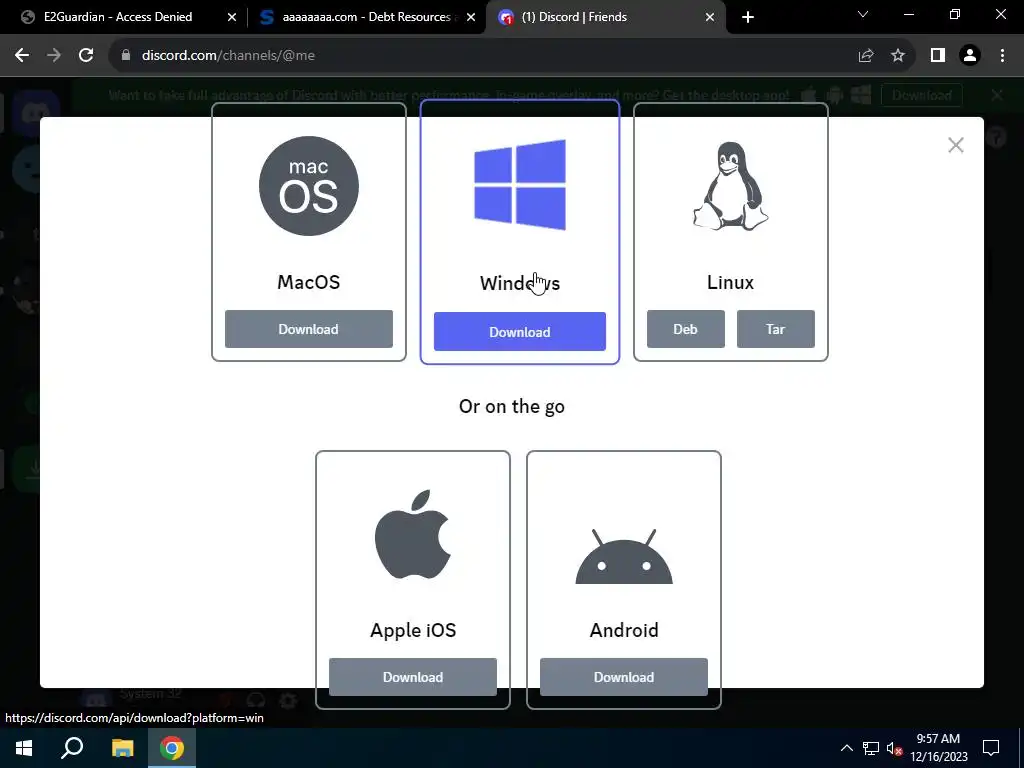Close the aaaaaaaa.com tab
The image size is (1024, 768).
point(471,17)
